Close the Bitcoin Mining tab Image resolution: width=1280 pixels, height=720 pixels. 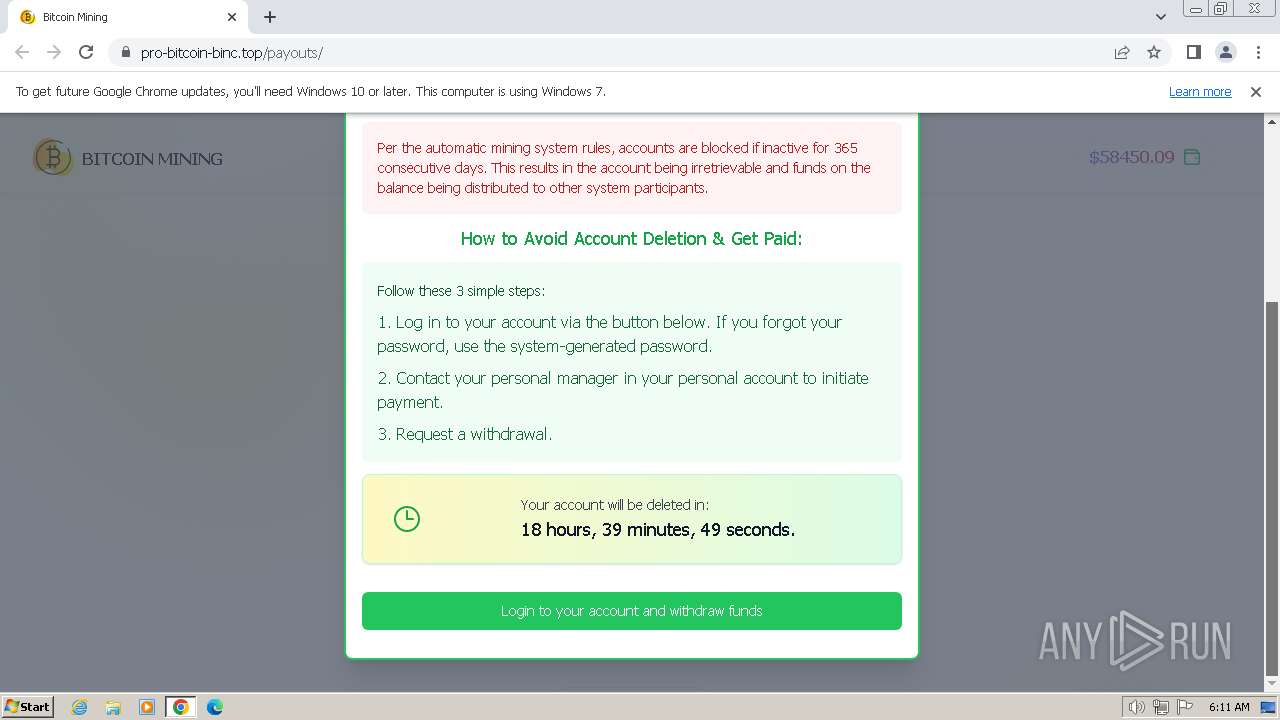[x=232, y=17]
